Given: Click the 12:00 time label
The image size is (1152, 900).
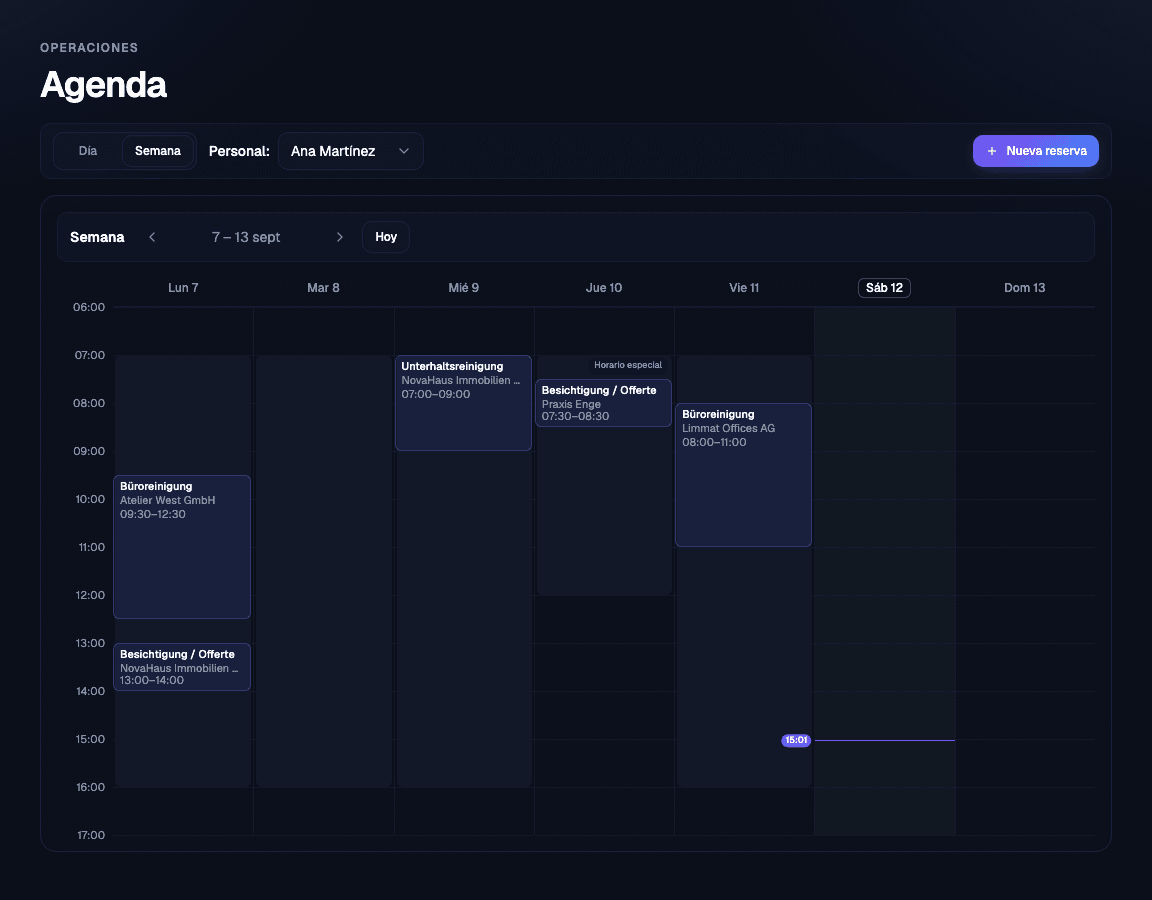Looking at the screenshot, I should coord(90,595).
